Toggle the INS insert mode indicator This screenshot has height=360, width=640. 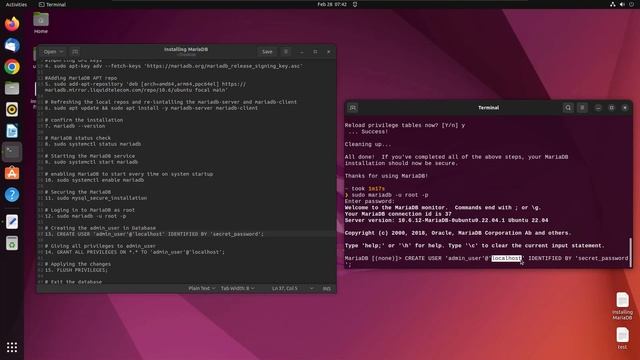click(x=327, y=288)
